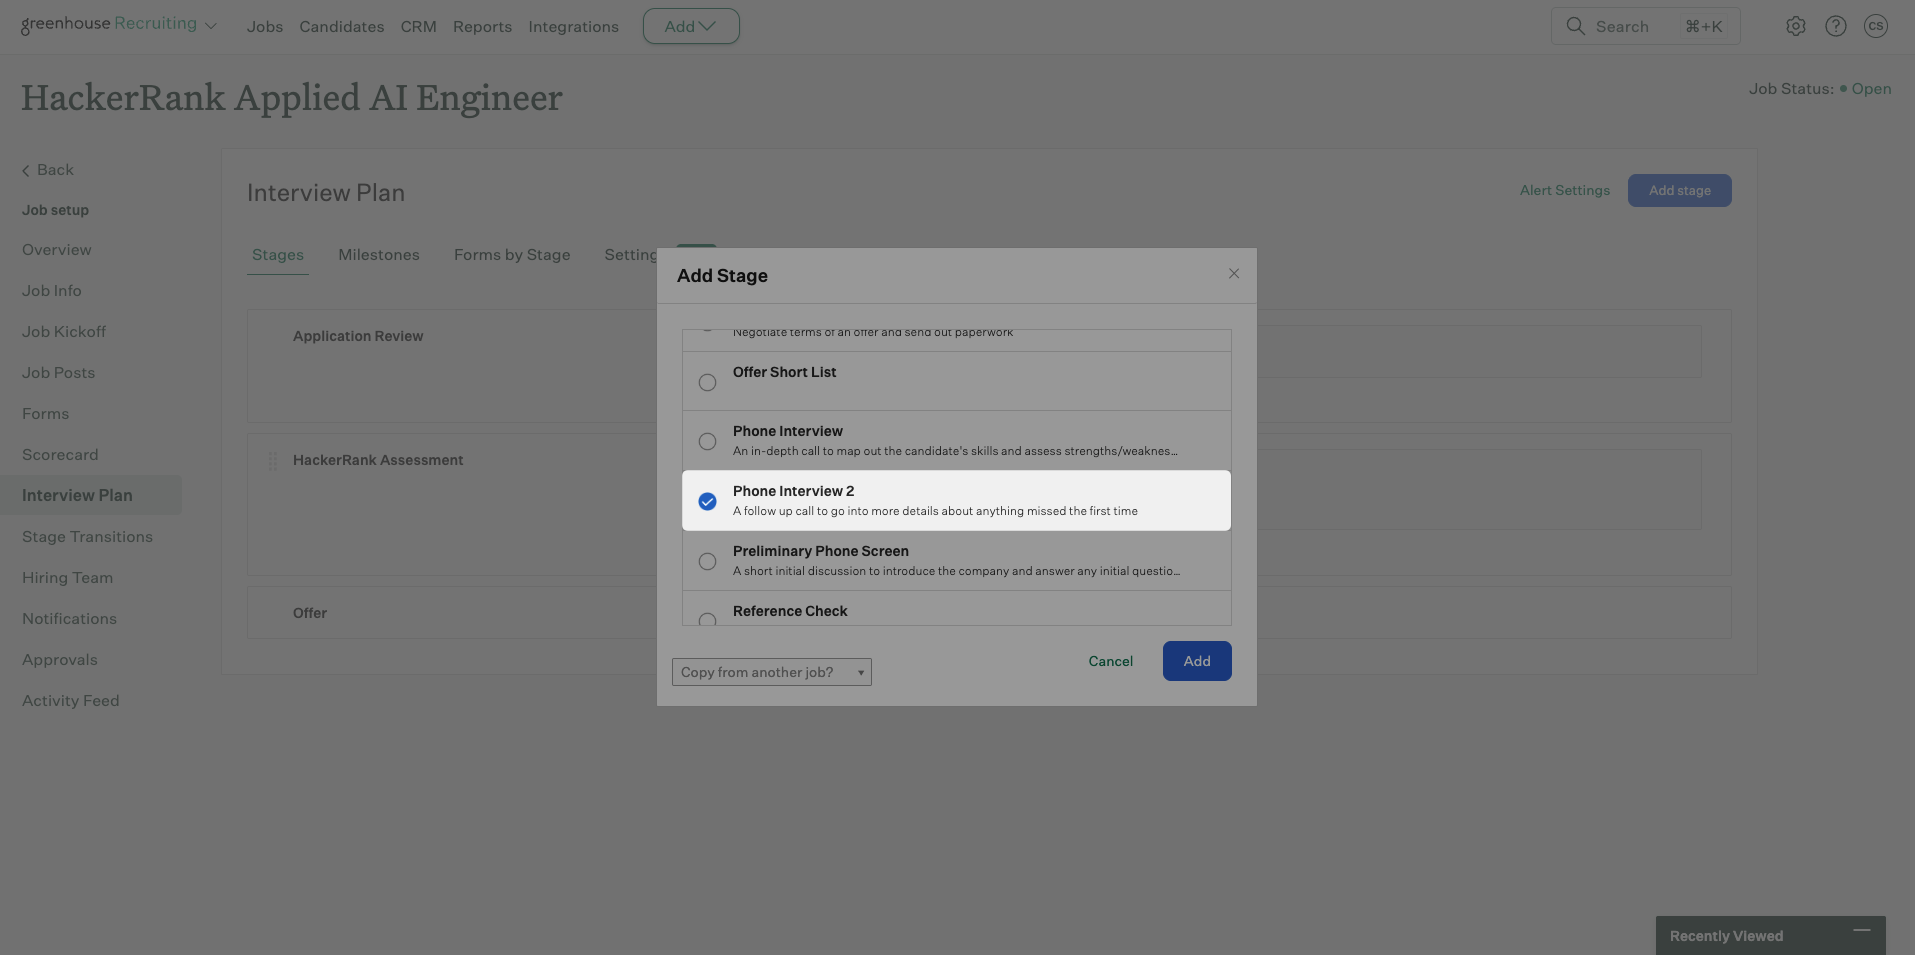Click the HackerRank Assessment drag handle

272,461
